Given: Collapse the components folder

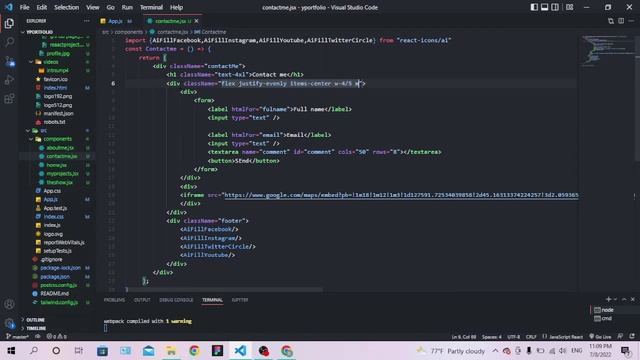Looking at the screenshot, I should coord(58,139).
